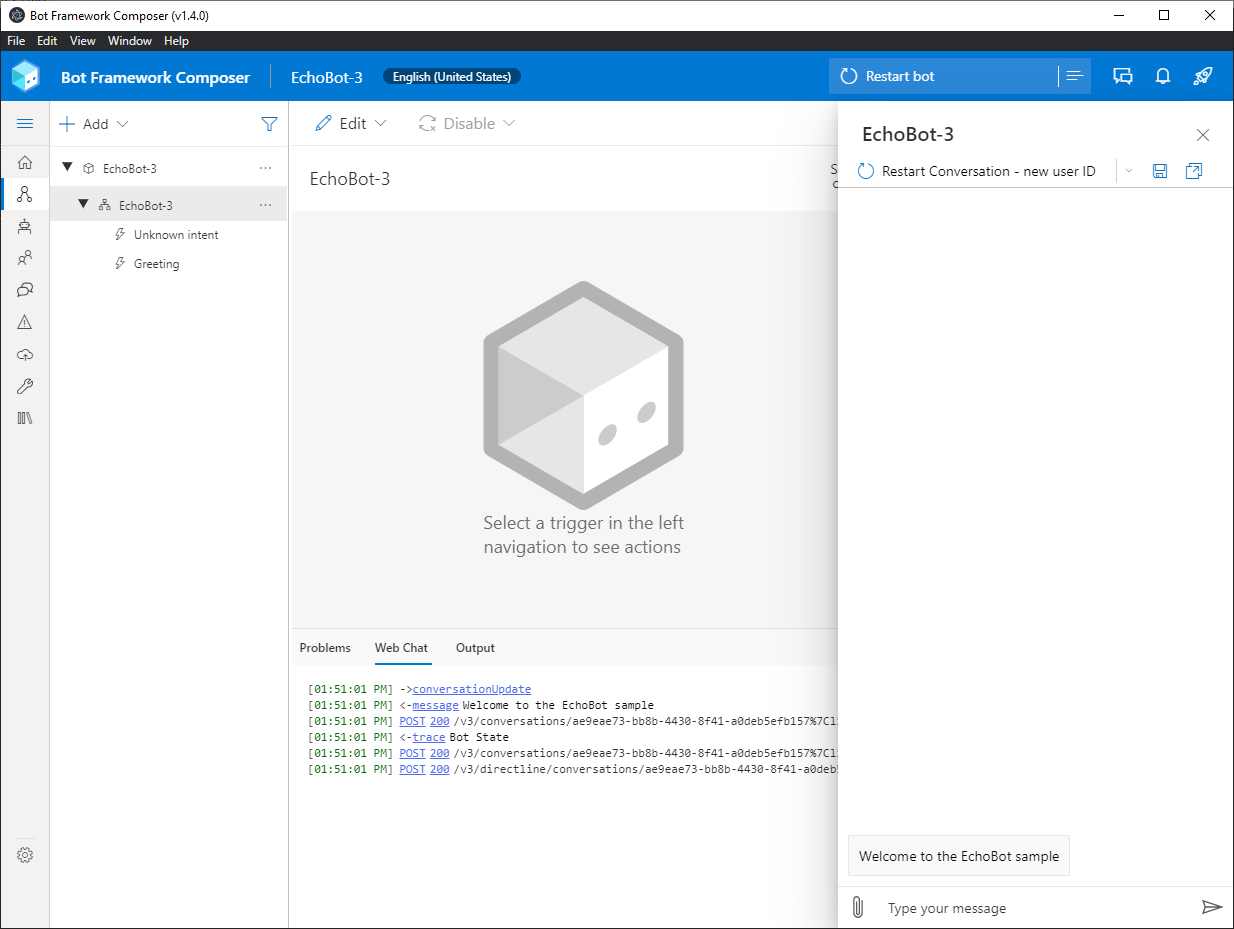Viewport: 1234px width, 929px height.
Task: Open more options for root EchoBot-3 project
Action: [x=265, y=168]
